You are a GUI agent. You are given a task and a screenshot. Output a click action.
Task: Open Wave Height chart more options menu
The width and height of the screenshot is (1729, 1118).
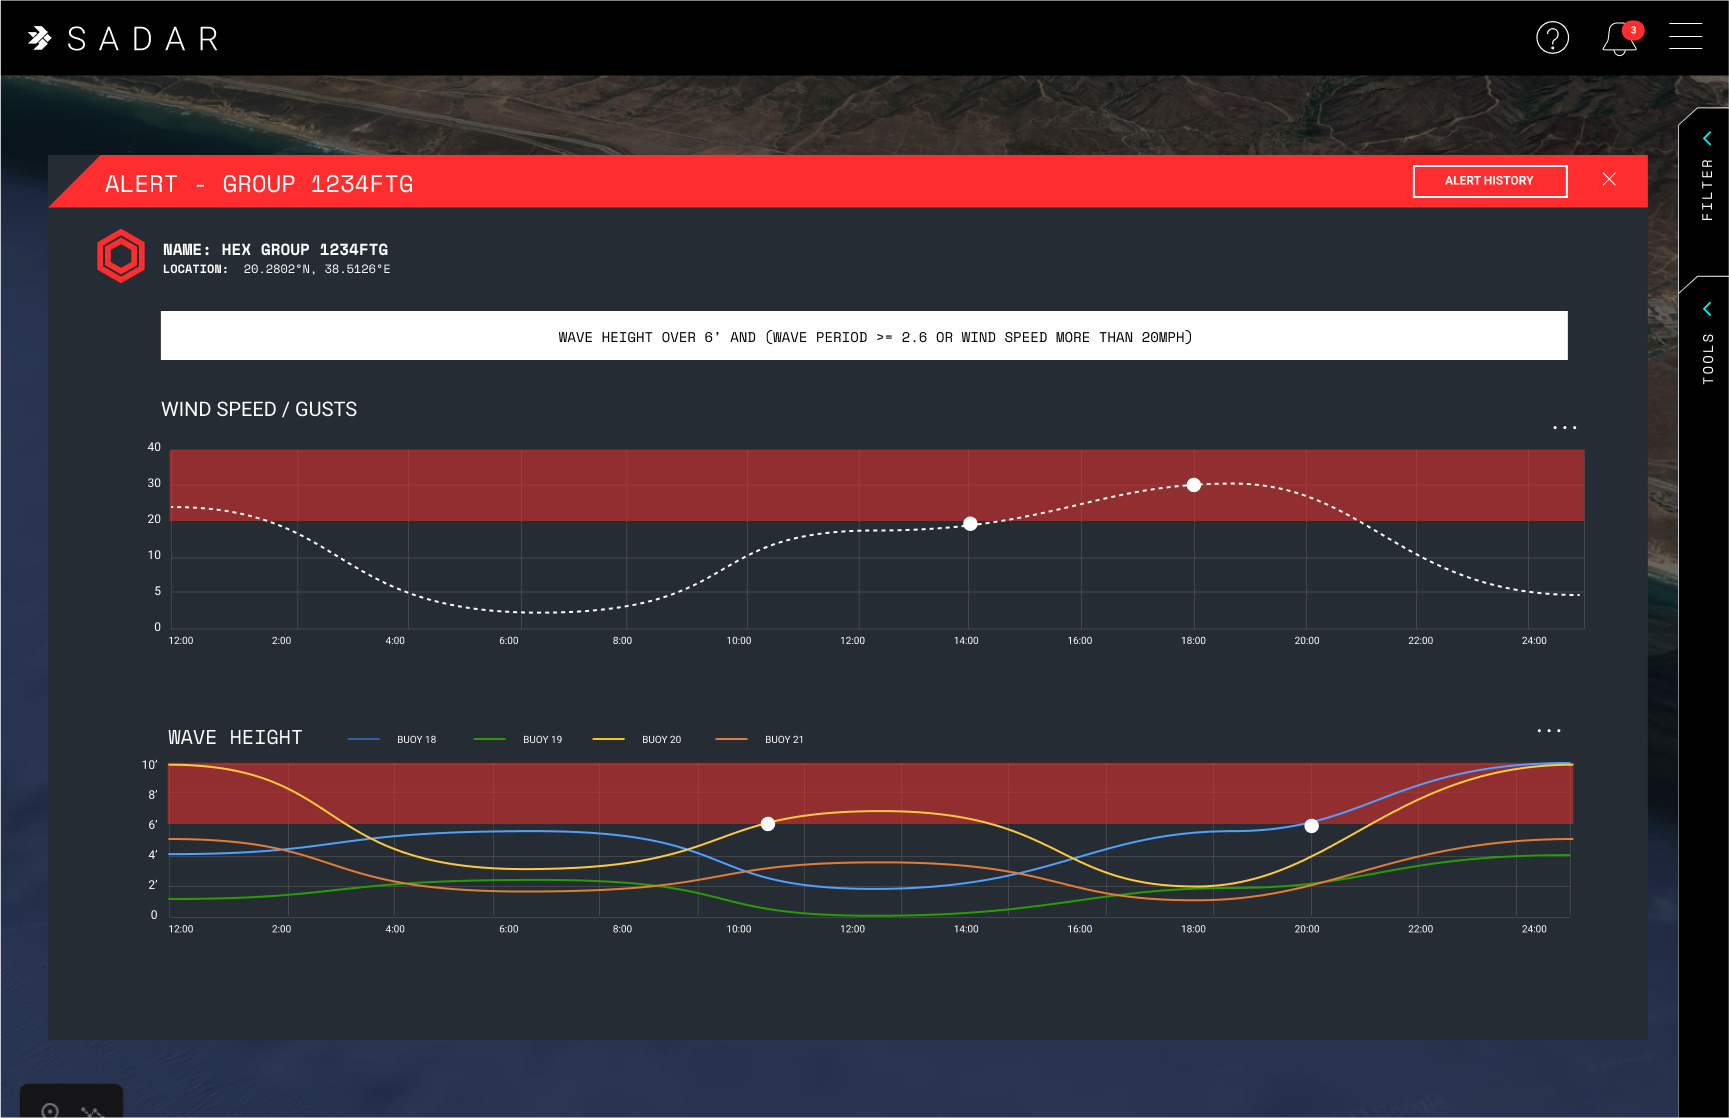(1548, 731)
